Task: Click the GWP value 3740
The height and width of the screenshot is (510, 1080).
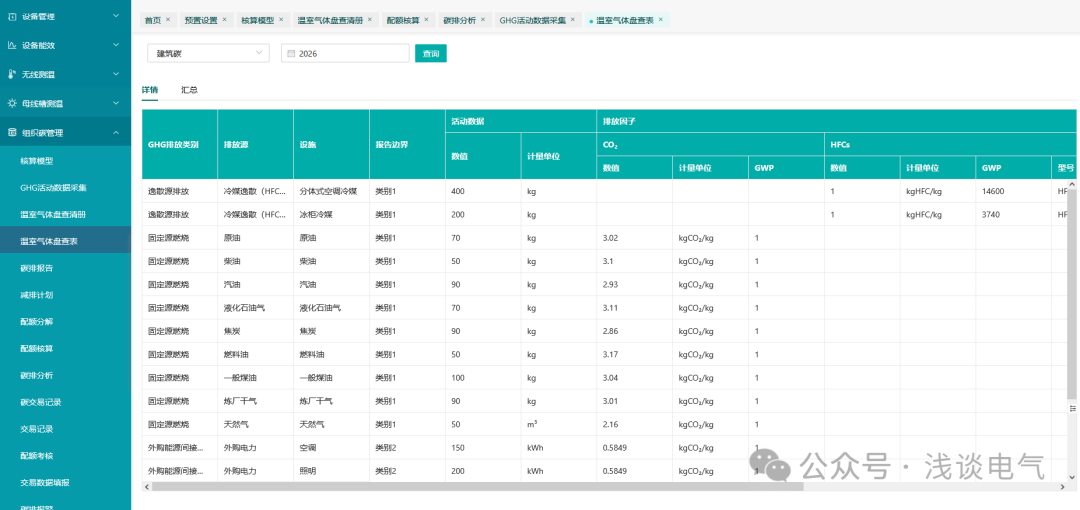Action: pyautogui.click(x=991, y=215)
